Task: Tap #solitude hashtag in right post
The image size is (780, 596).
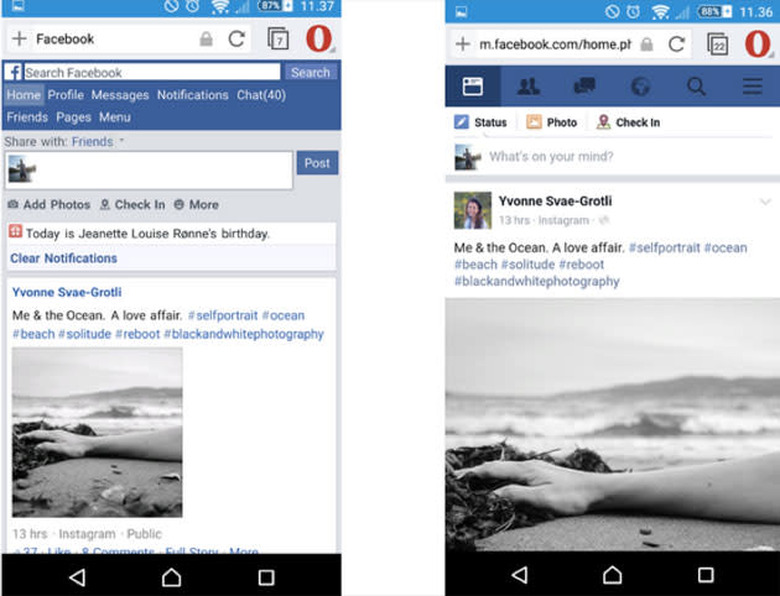Action: (528, 265)
